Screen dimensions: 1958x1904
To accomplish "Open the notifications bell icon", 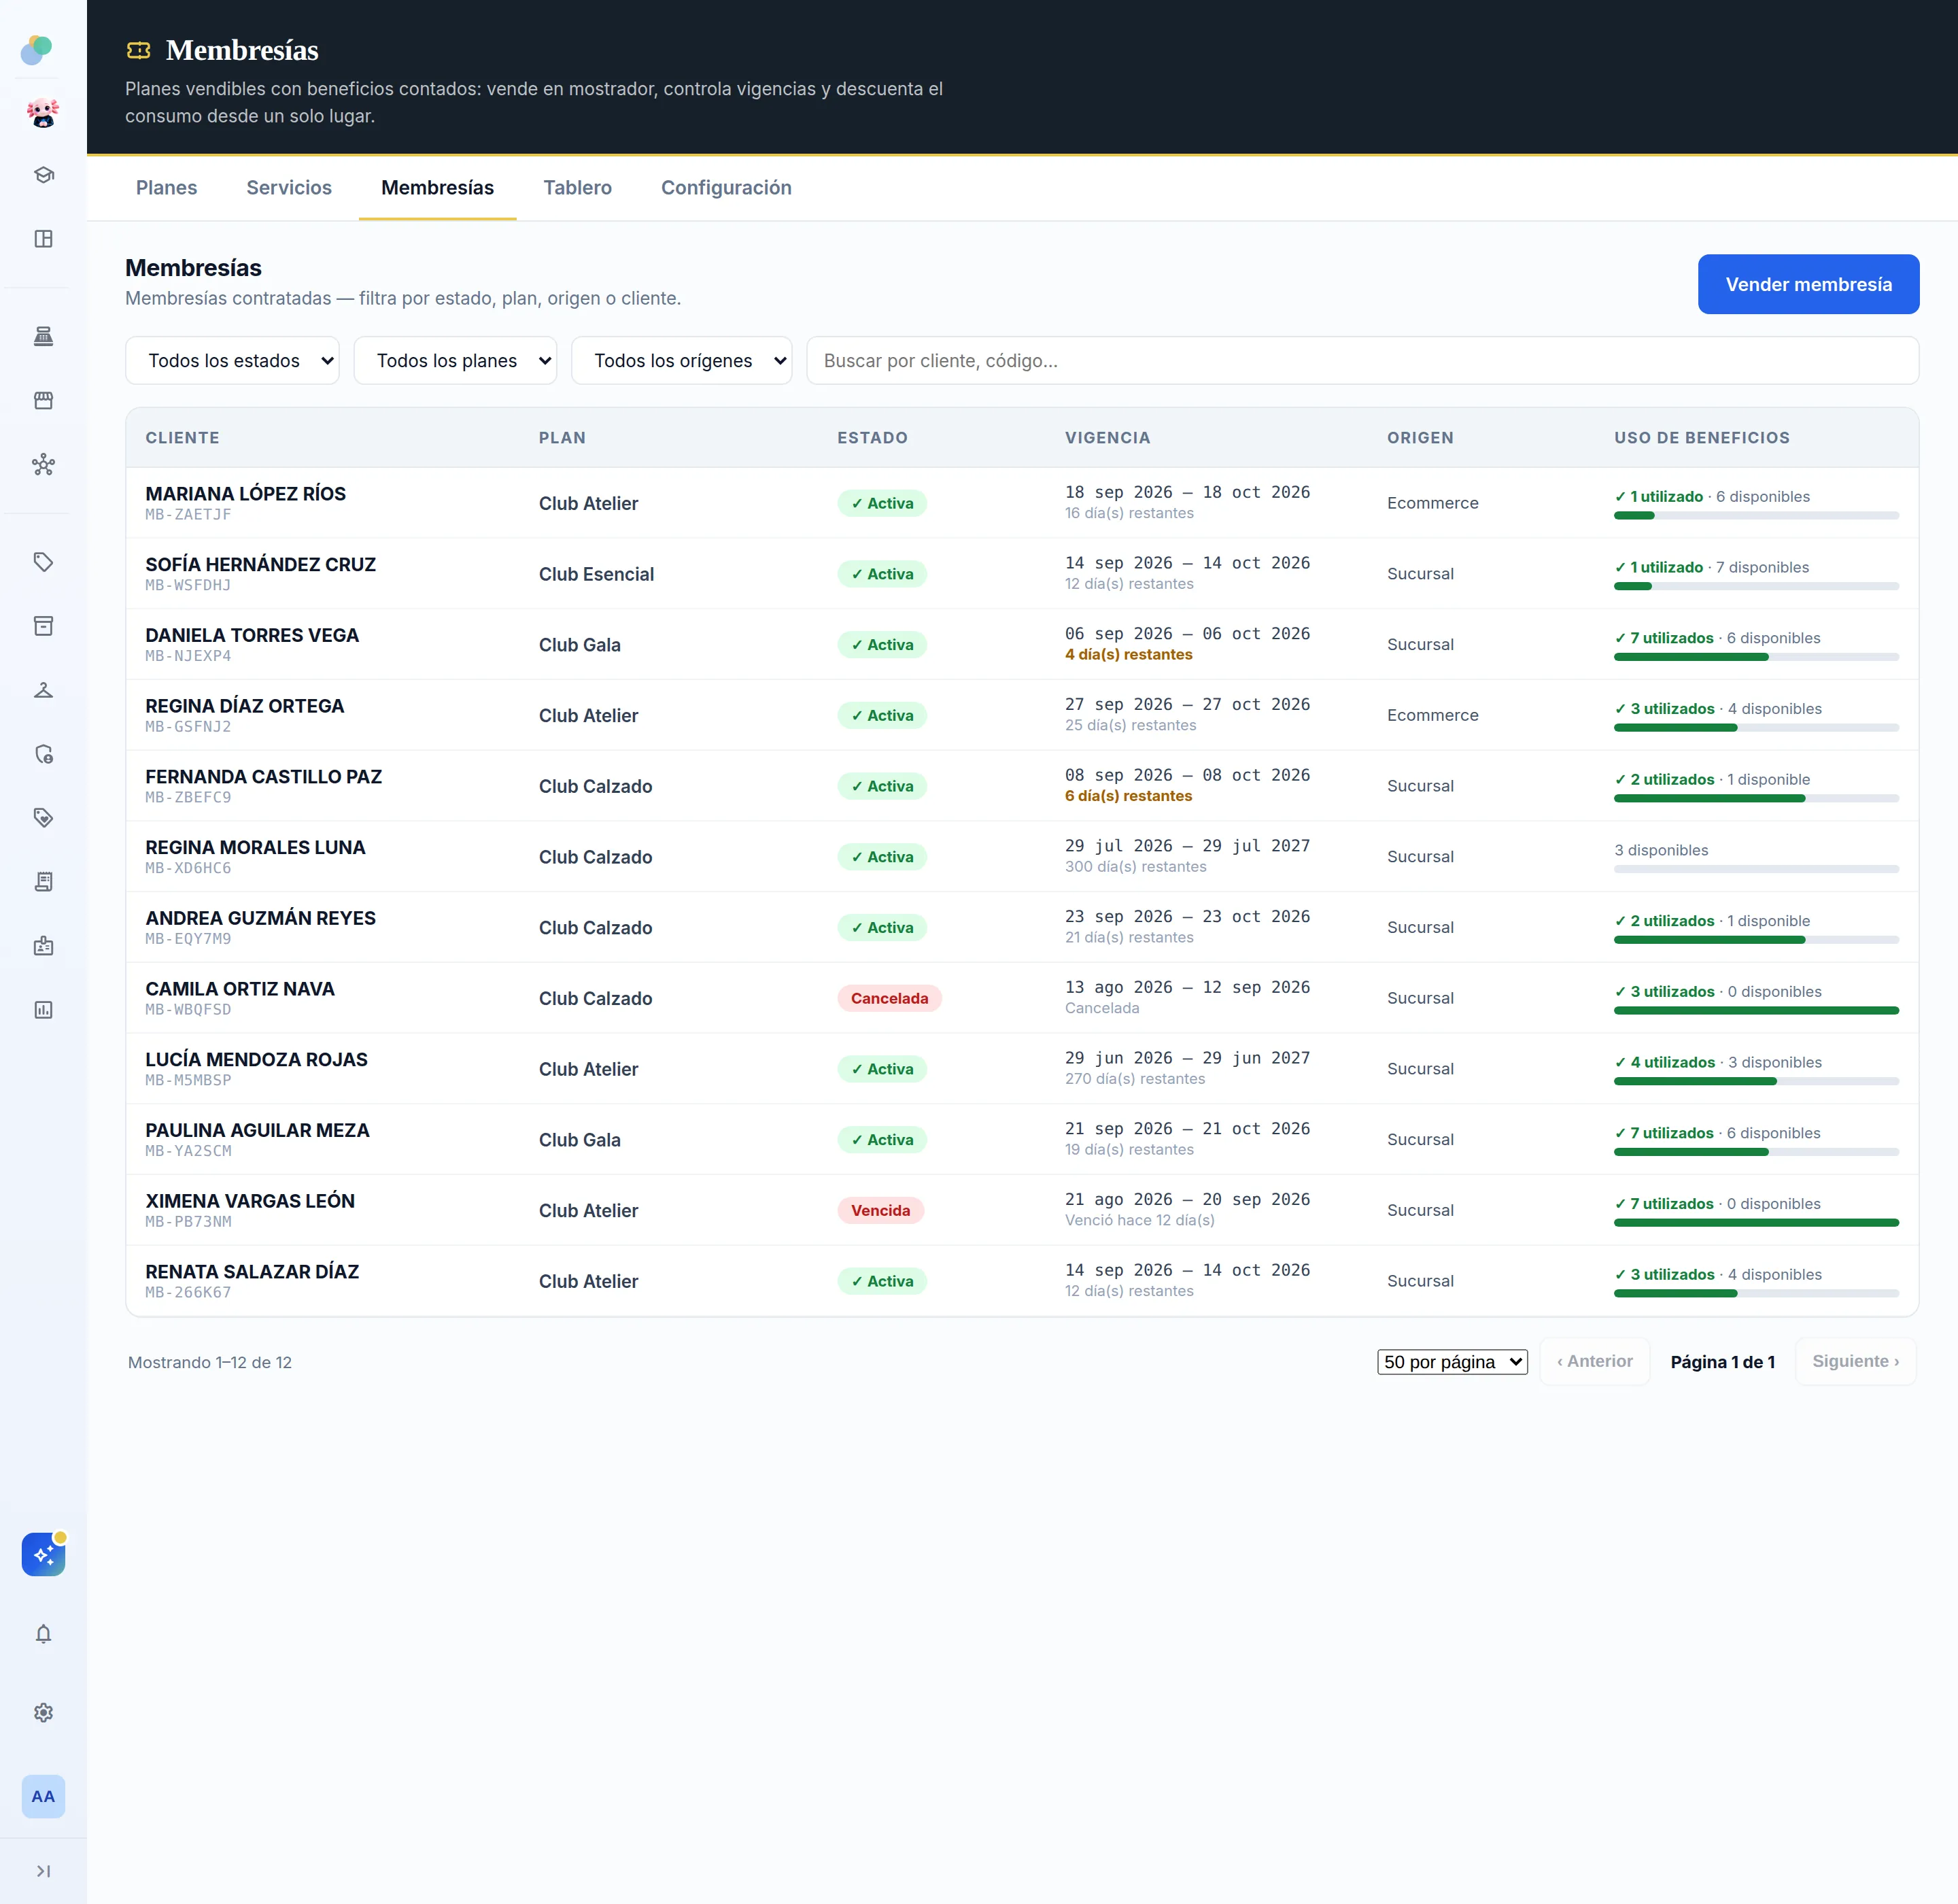I will click(x=43, y=1634).
